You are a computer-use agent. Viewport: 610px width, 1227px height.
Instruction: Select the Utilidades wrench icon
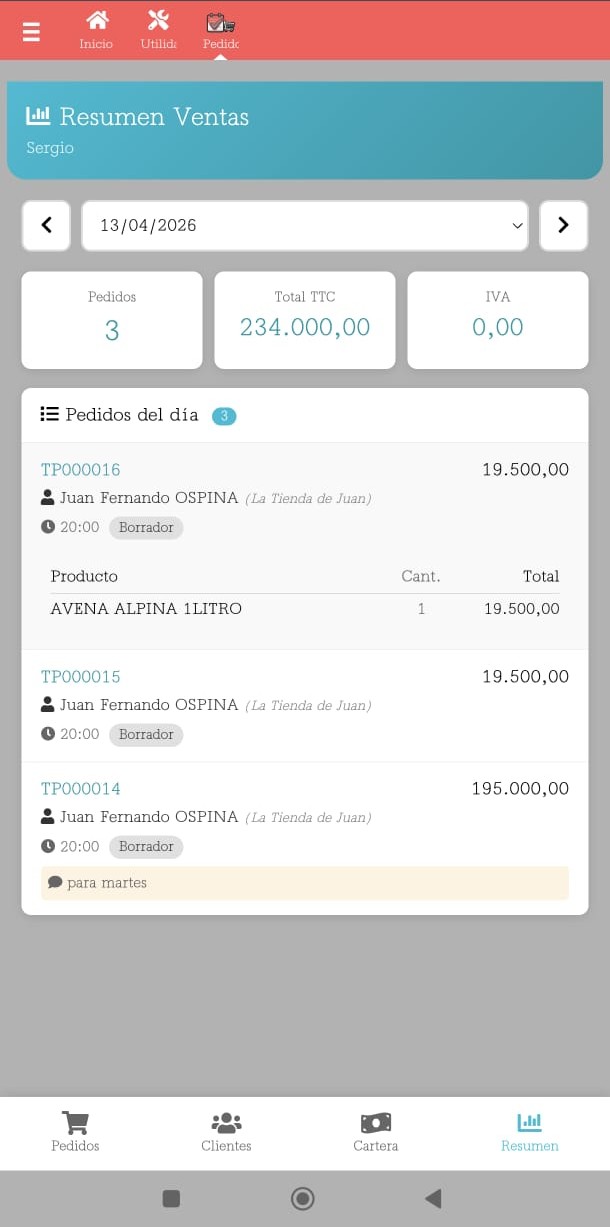[x=157, y=21]
